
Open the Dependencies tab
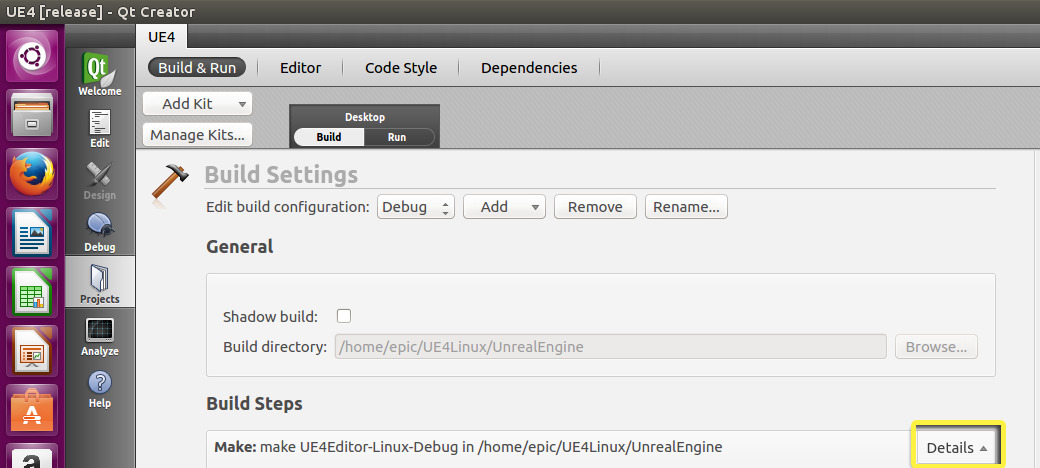(529, 68)
